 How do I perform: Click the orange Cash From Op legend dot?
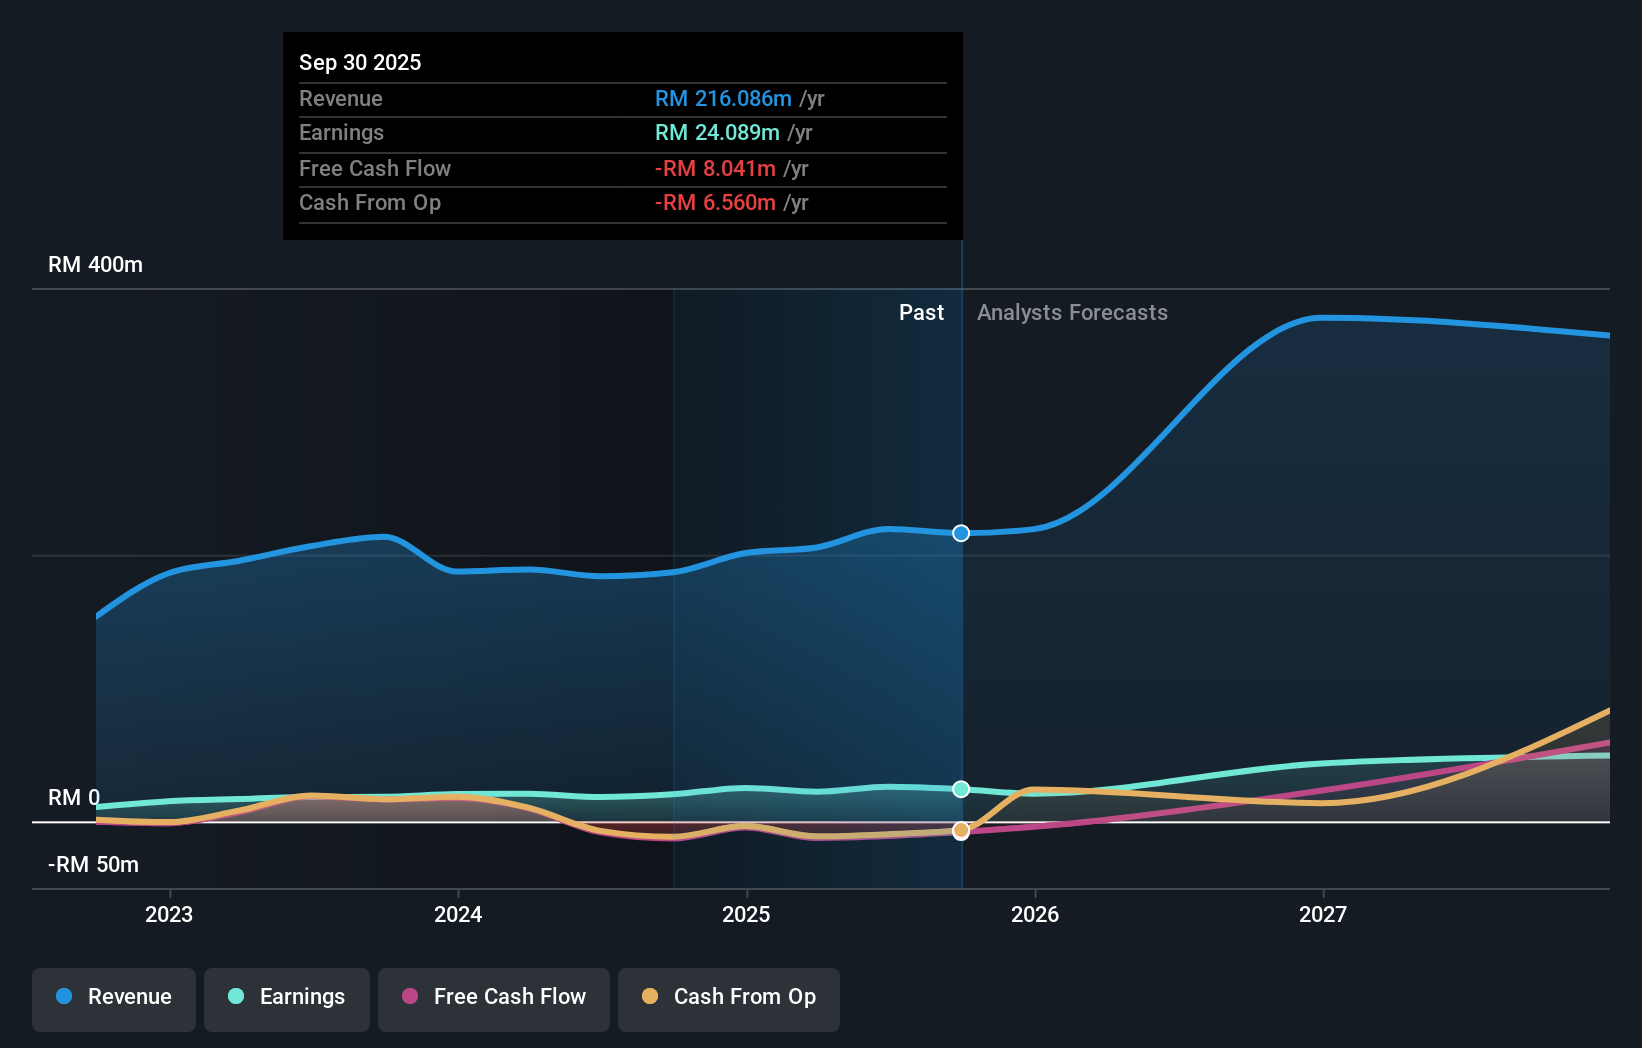pos(650,997)
